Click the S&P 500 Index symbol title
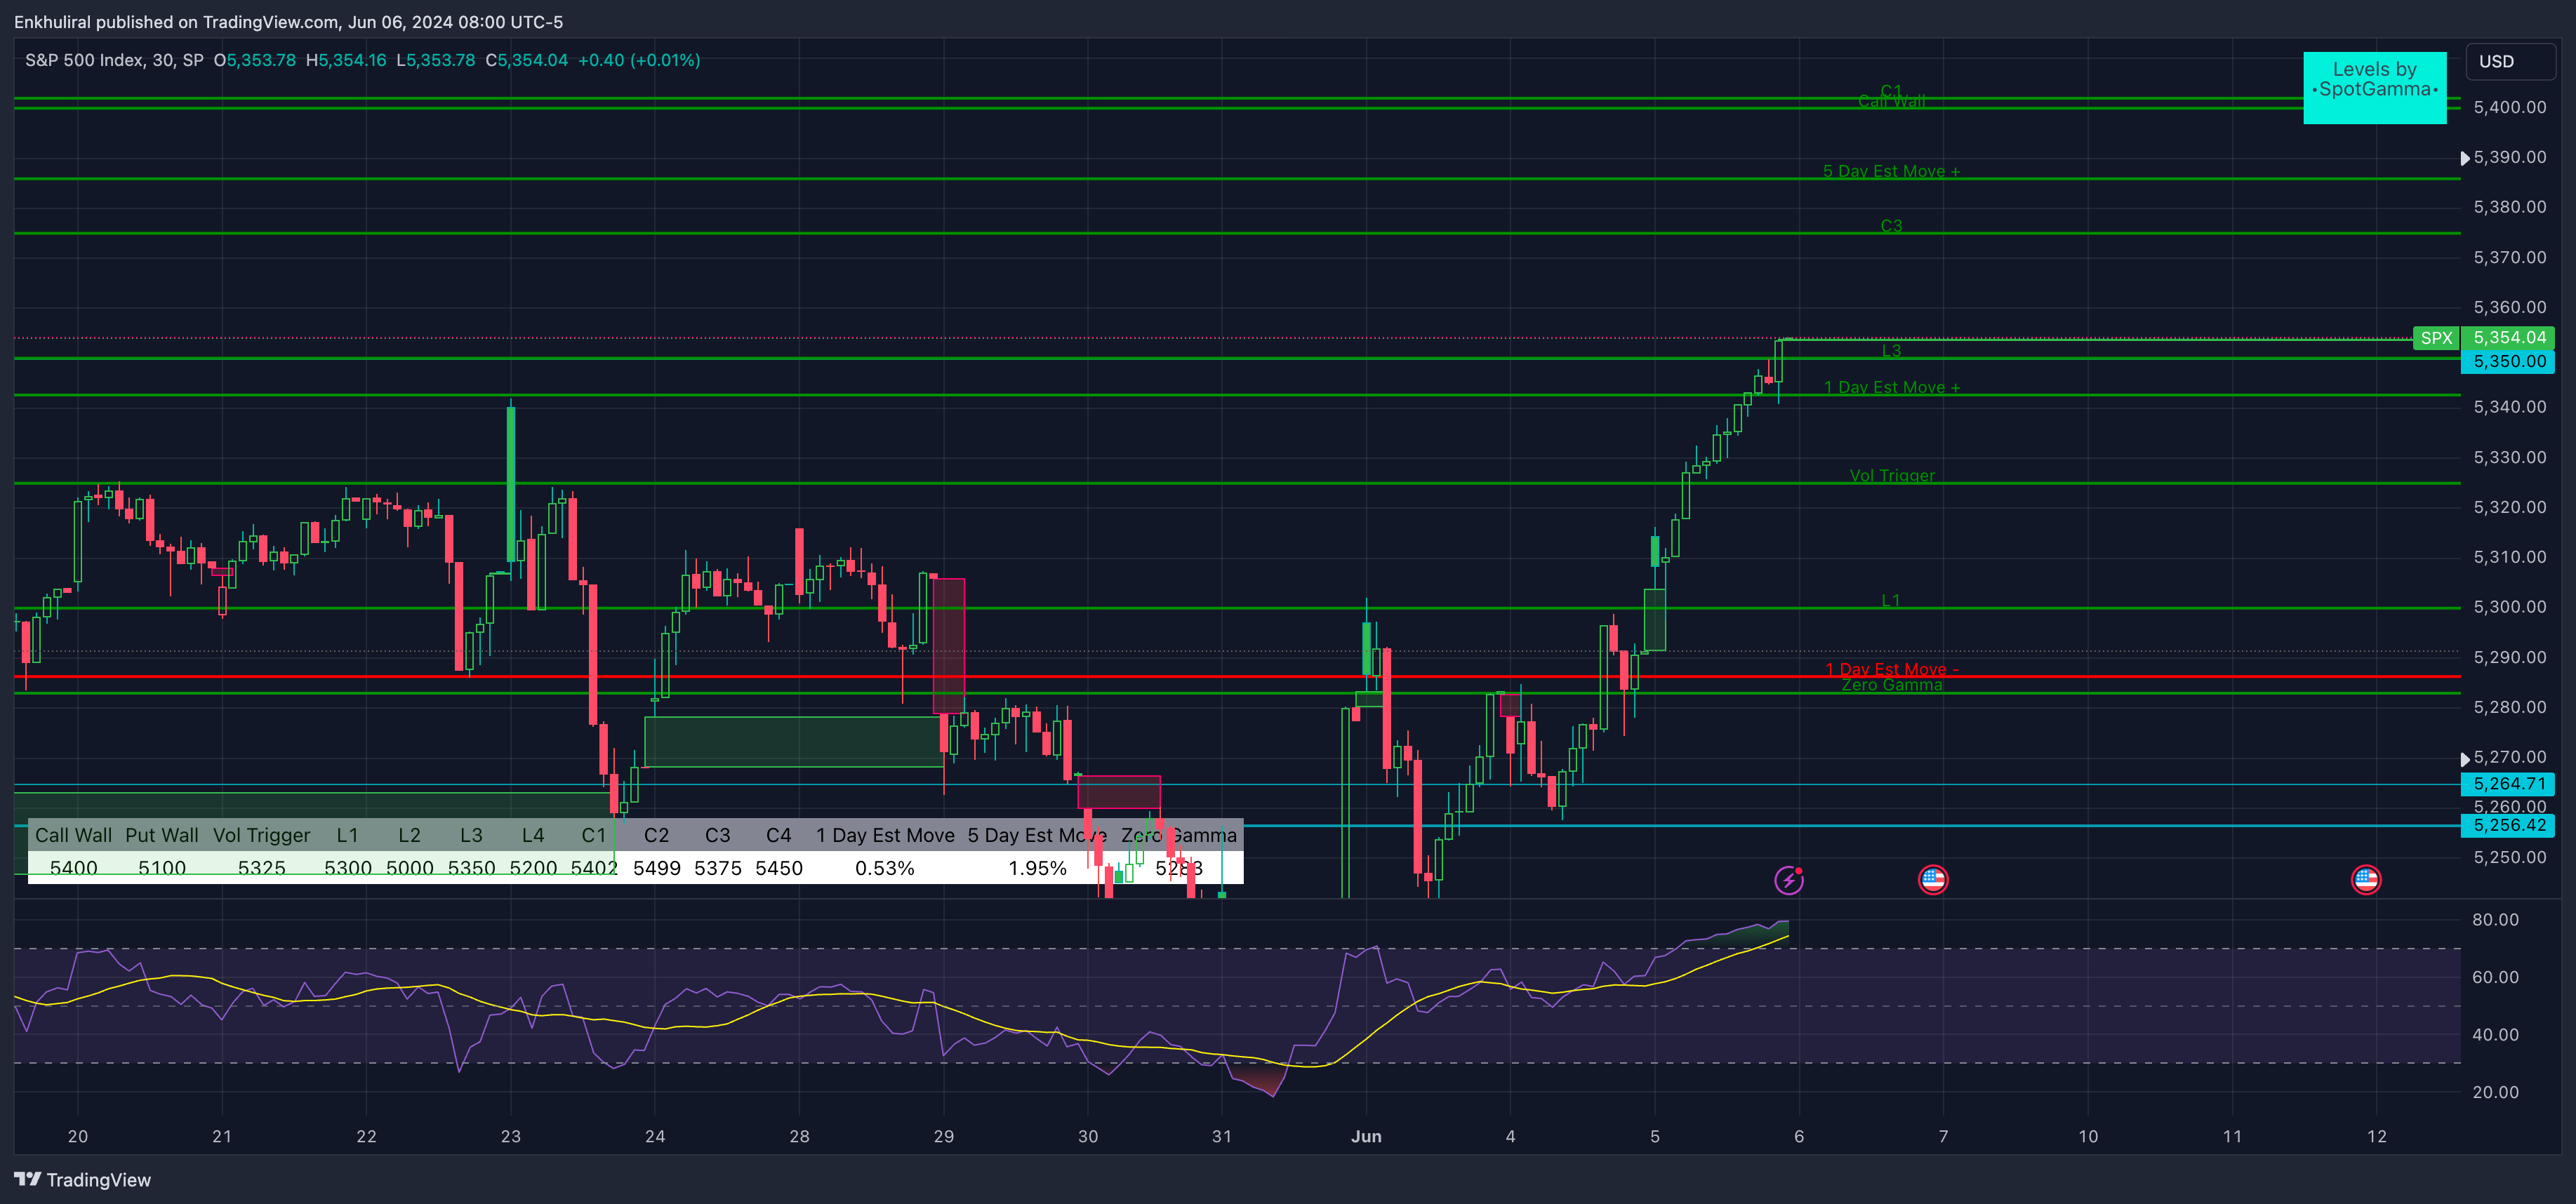This screenshot has width=2576, height=1204. (84, 60)
